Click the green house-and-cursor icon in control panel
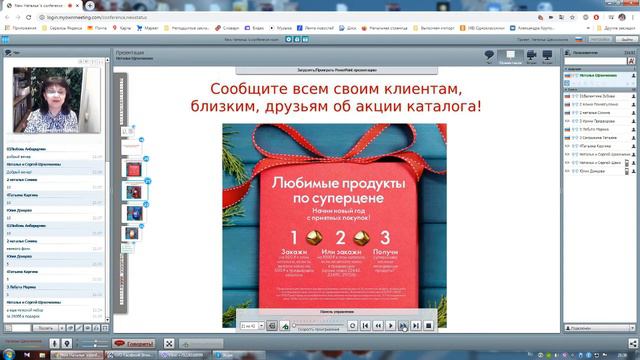Image resolution: width=640 pixels, height=360 pixels. (284, 325)
